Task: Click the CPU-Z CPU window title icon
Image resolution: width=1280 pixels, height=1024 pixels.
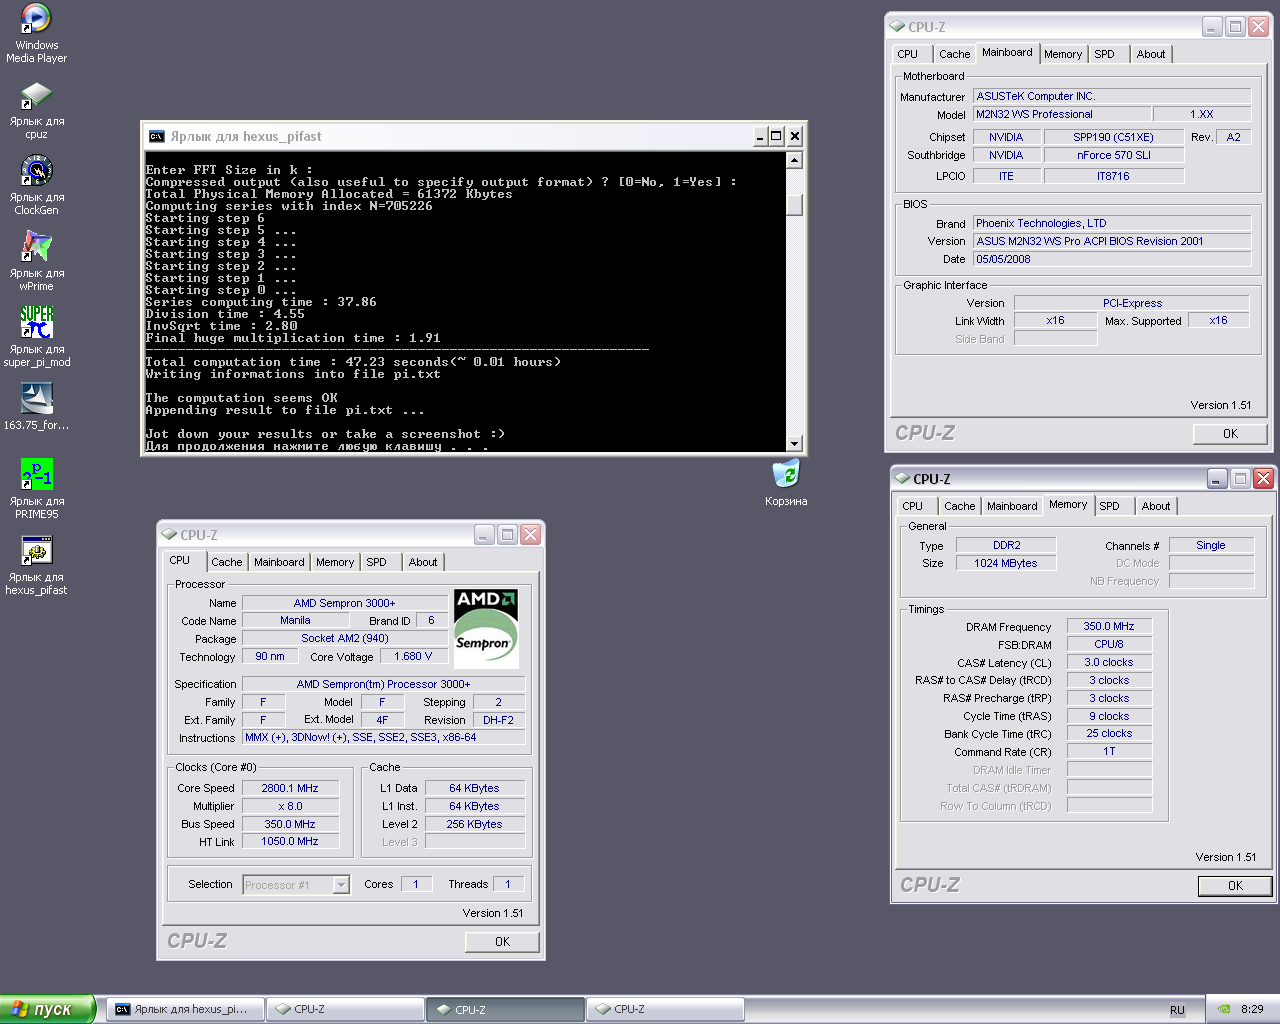Action: tap(169, 535)
